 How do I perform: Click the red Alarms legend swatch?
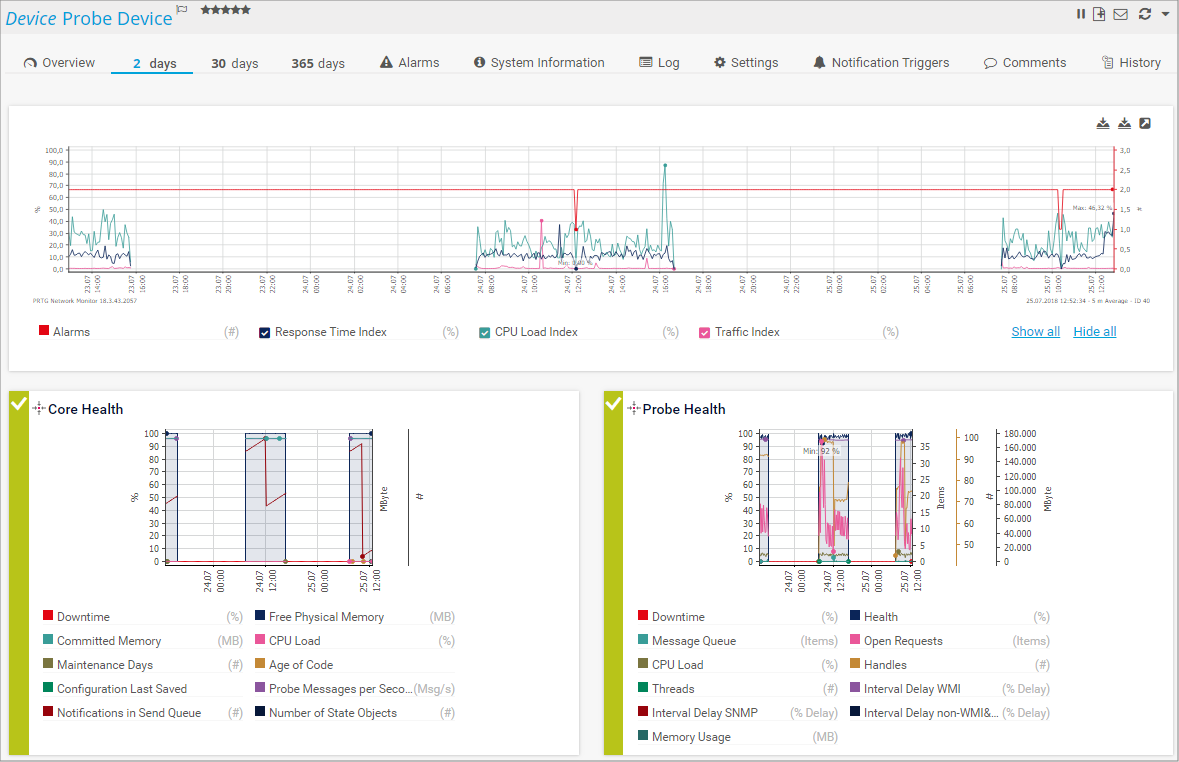tap(44, 331)
